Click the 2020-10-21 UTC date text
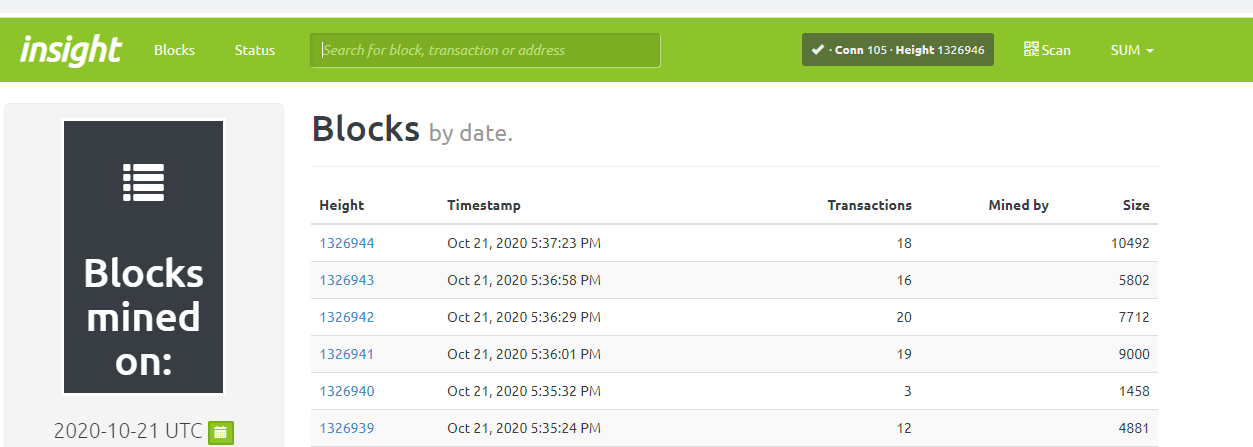Viewport: 1253px width, 447px height. tap(128, 431)
